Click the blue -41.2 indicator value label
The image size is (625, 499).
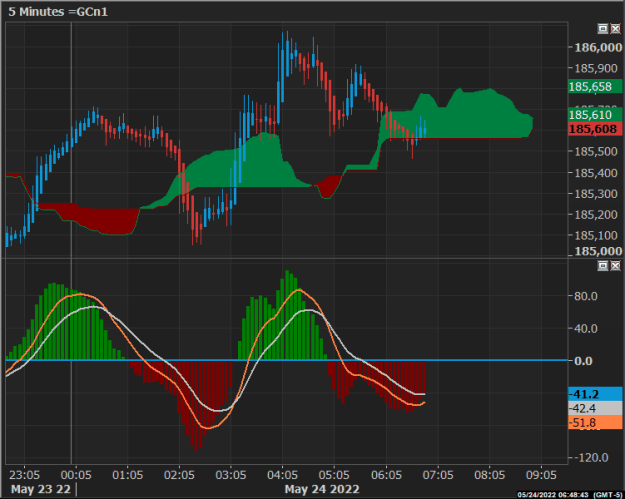tap(595, 394)
